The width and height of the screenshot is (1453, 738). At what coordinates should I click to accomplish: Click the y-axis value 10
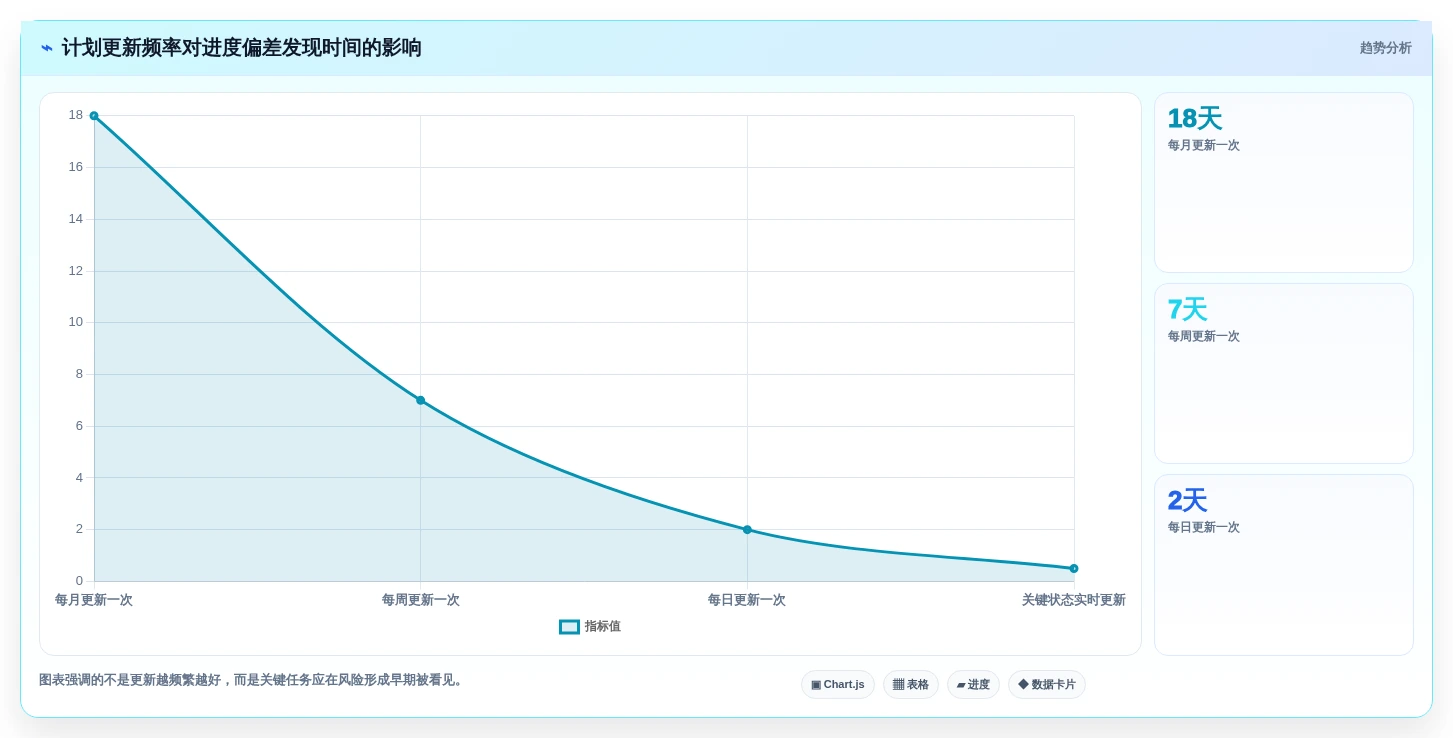tap(76, 322)
